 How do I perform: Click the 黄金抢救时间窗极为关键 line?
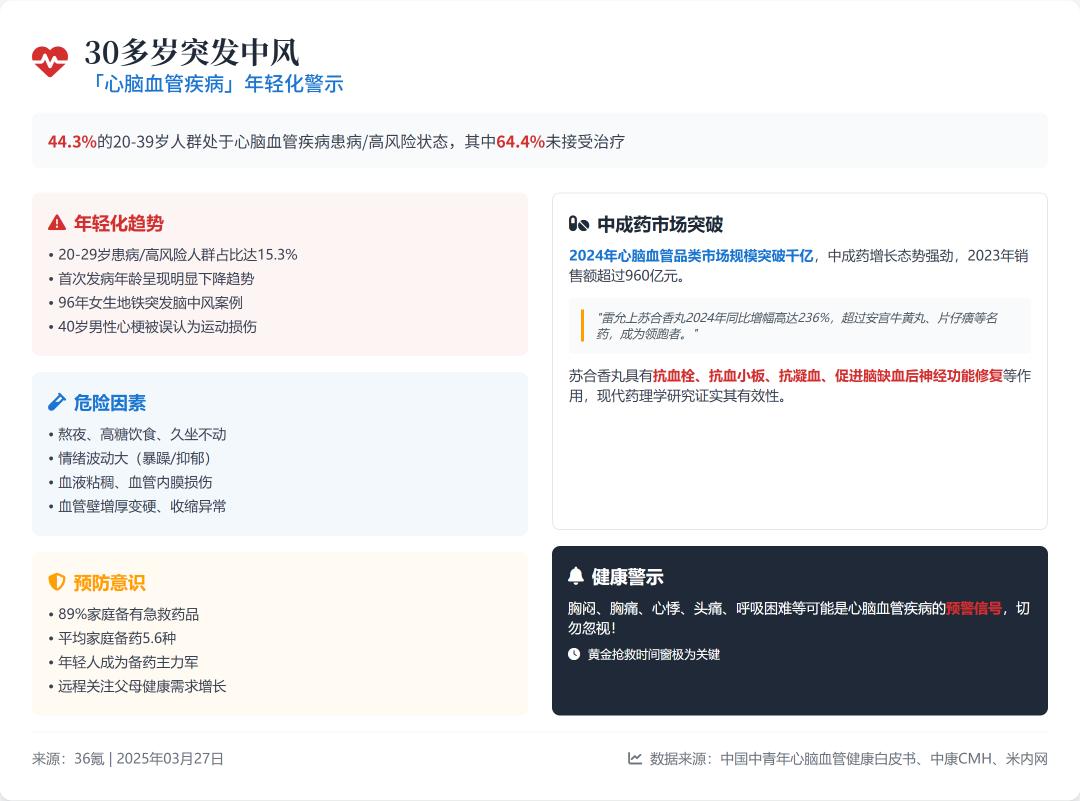(653, 654)
